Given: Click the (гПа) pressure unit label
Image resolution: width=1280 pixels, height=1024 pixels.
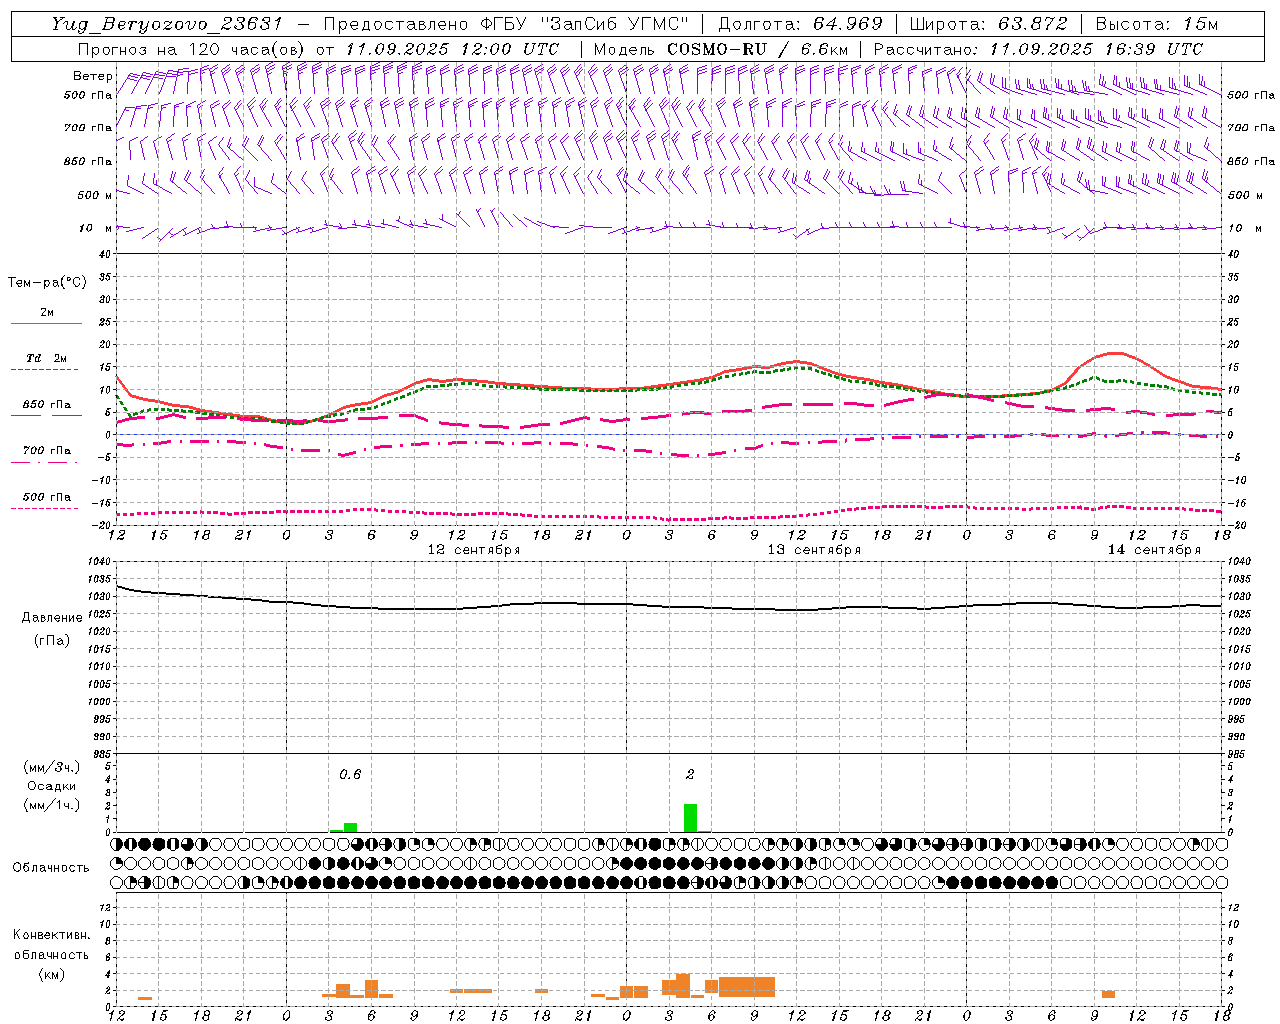Looking at the screenshot, I should pos(52,640).
